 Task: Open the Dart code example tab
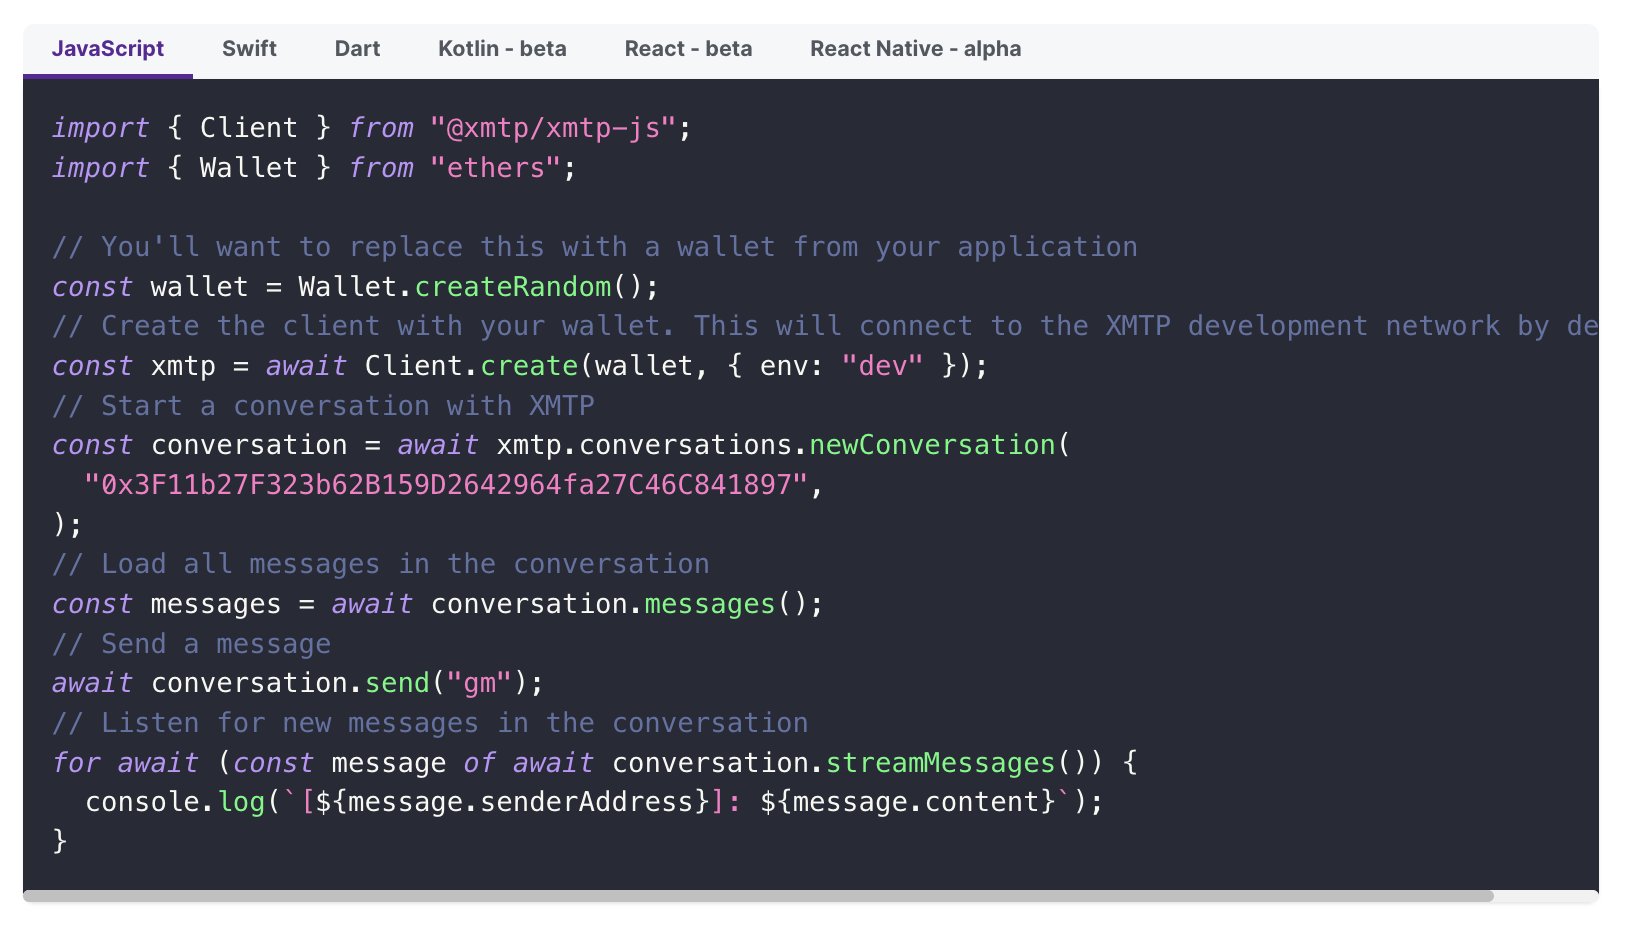[357, 48]
